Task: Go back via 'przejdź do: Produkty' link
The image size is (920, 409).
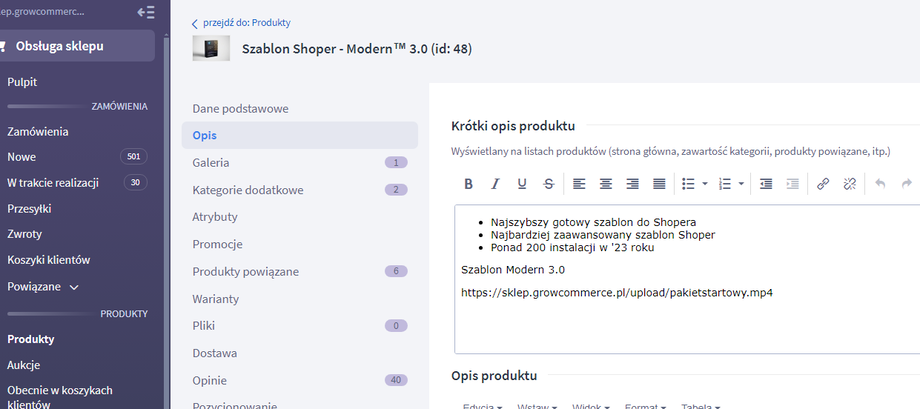Action: [246, 23]
